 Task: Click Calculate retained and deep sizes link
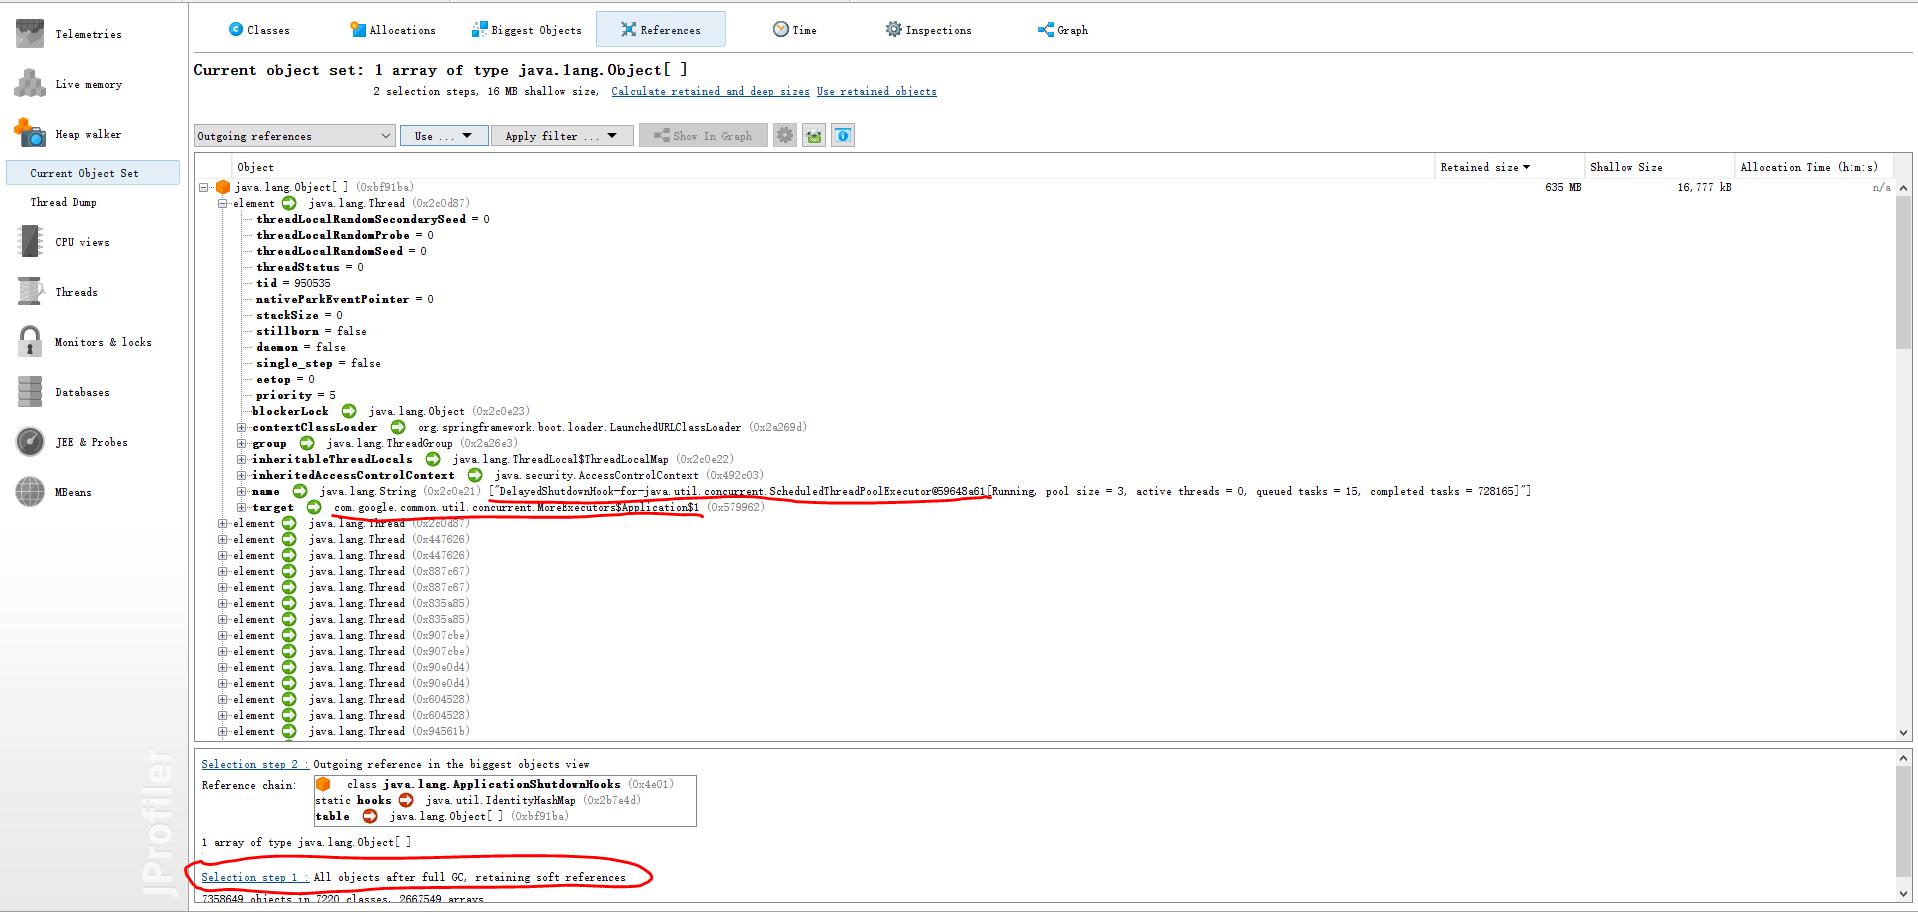point(710,91)
